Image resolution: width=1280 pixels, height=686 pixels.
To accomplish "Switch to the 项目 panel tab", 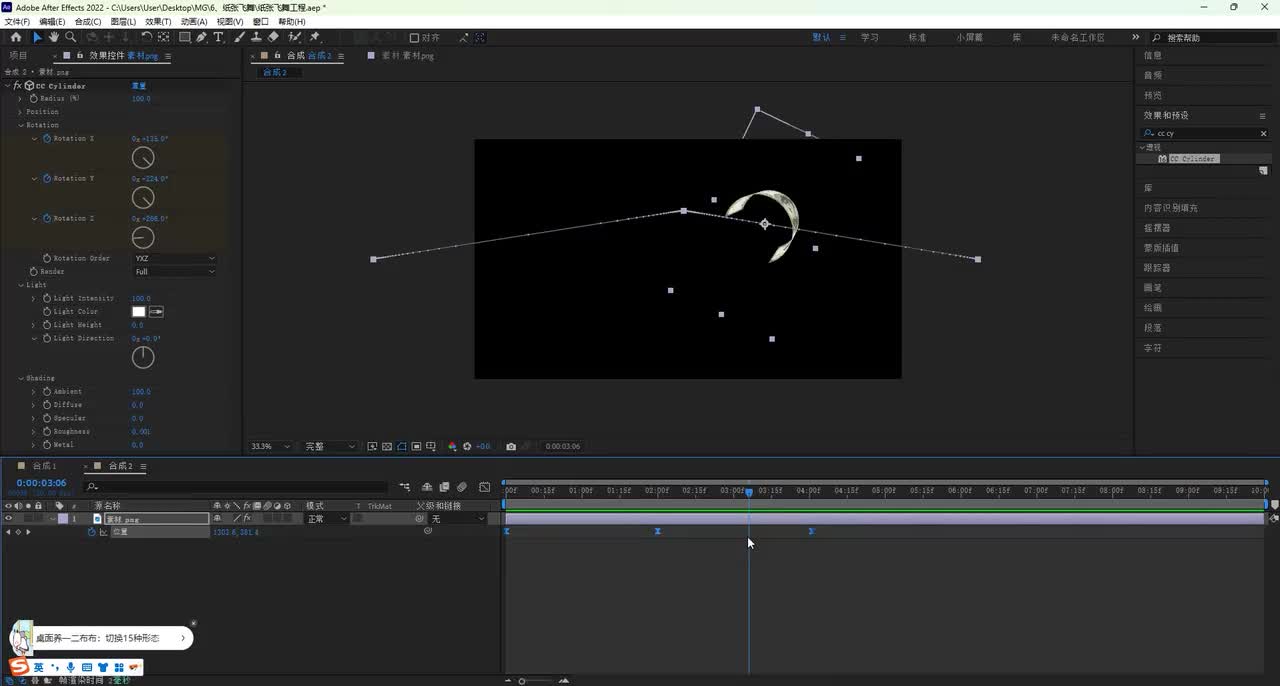I will [x=18, y=56].
